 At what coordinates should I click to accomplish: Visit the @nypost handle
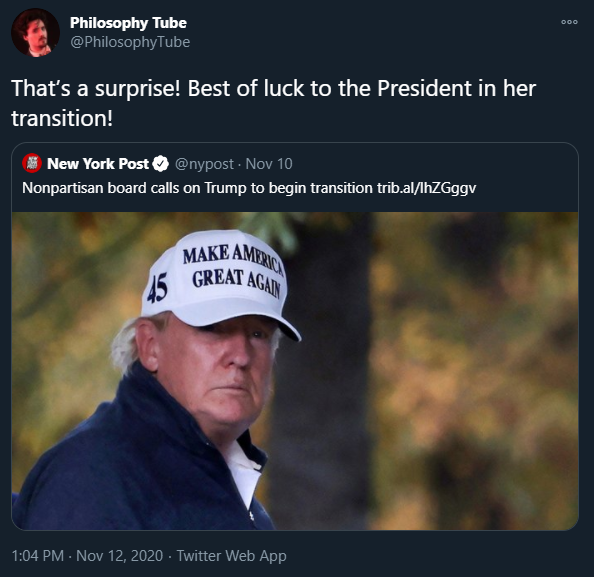tap(204, 164)
